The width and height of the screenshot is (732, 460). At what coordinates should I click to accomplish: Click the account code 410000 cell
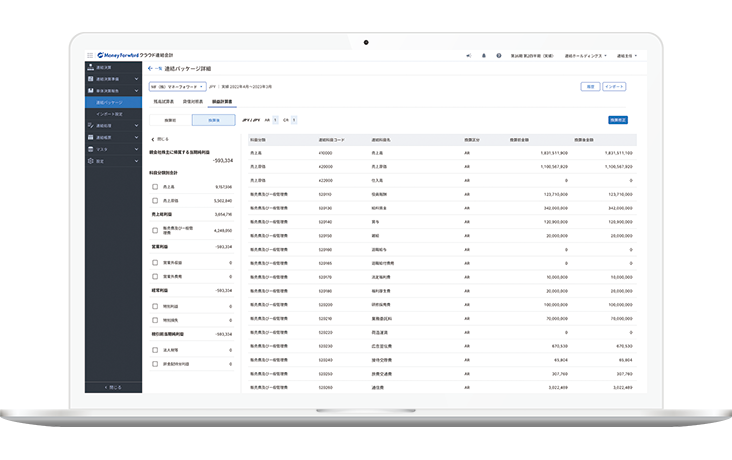(x=325, y=153)
